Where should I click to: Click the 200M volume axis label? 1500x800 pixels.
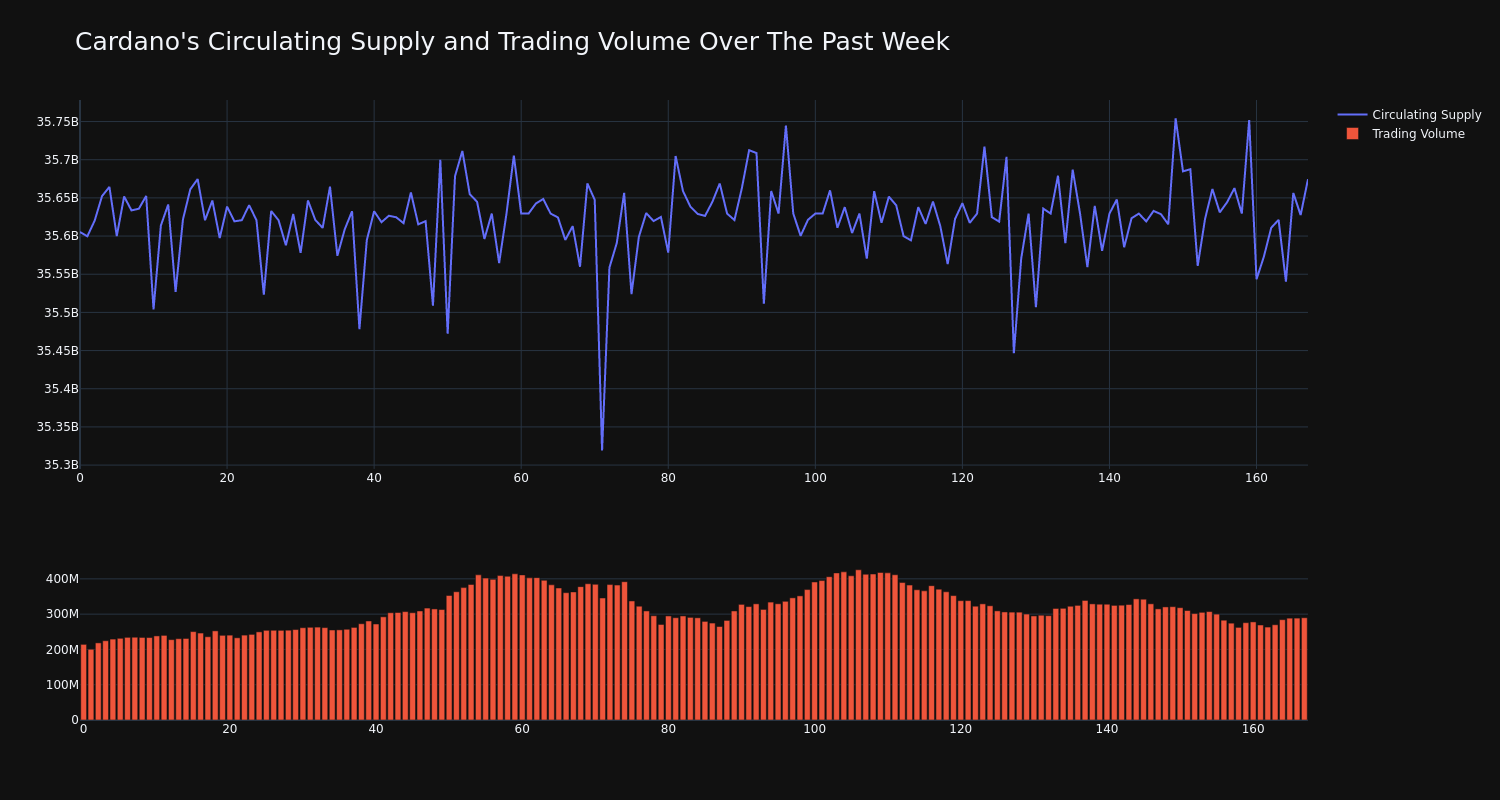pyautogui.click(x=62, y=650)
